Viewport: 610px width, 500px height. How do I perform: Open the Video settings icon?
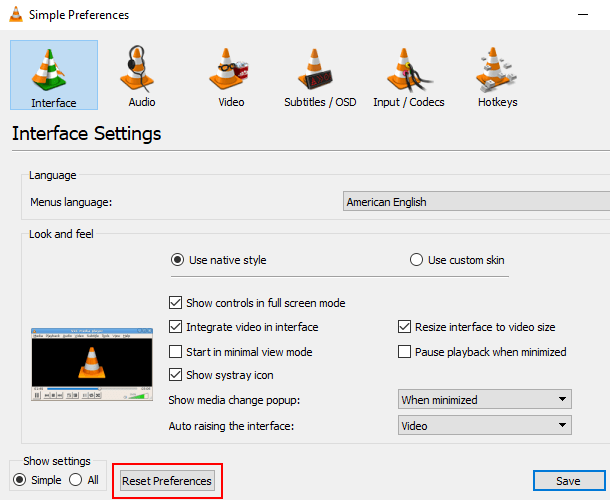231,69
